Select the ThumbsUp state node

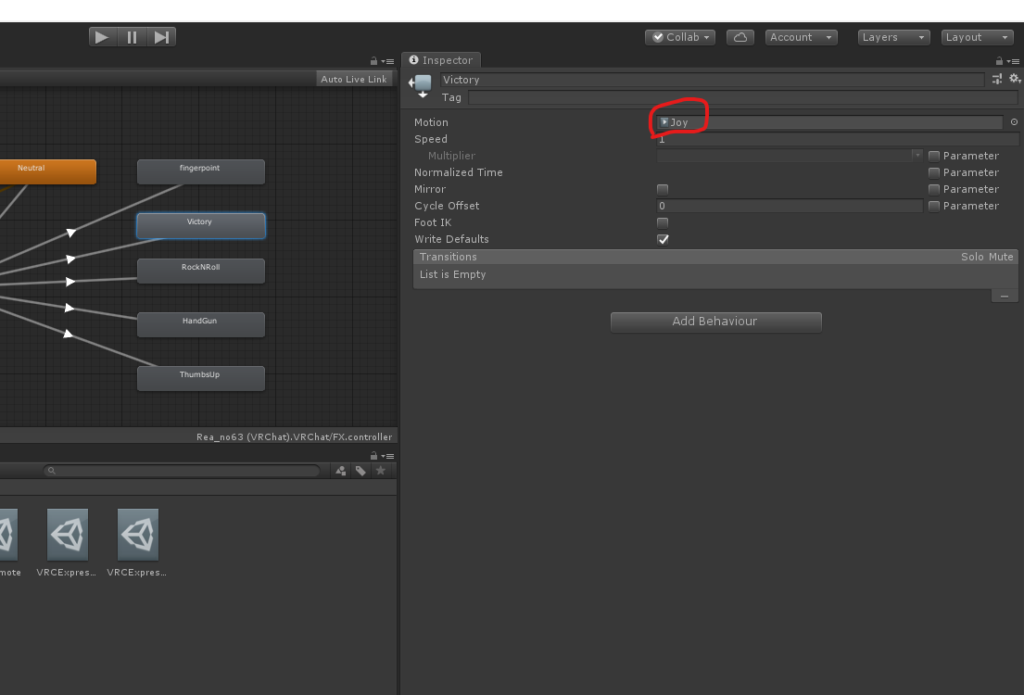point(200,378)
